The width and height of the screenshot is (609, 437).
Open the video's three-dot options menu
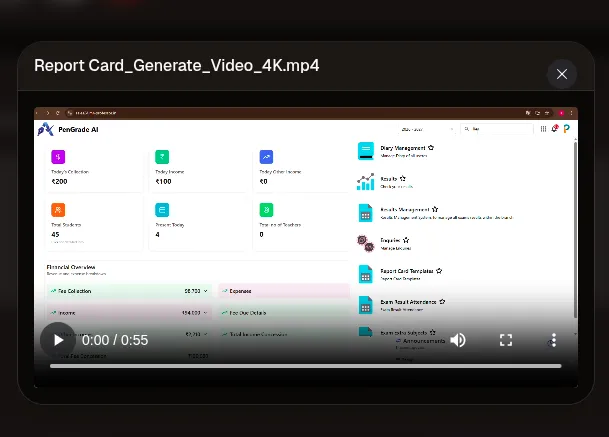(x=553, y=340)
